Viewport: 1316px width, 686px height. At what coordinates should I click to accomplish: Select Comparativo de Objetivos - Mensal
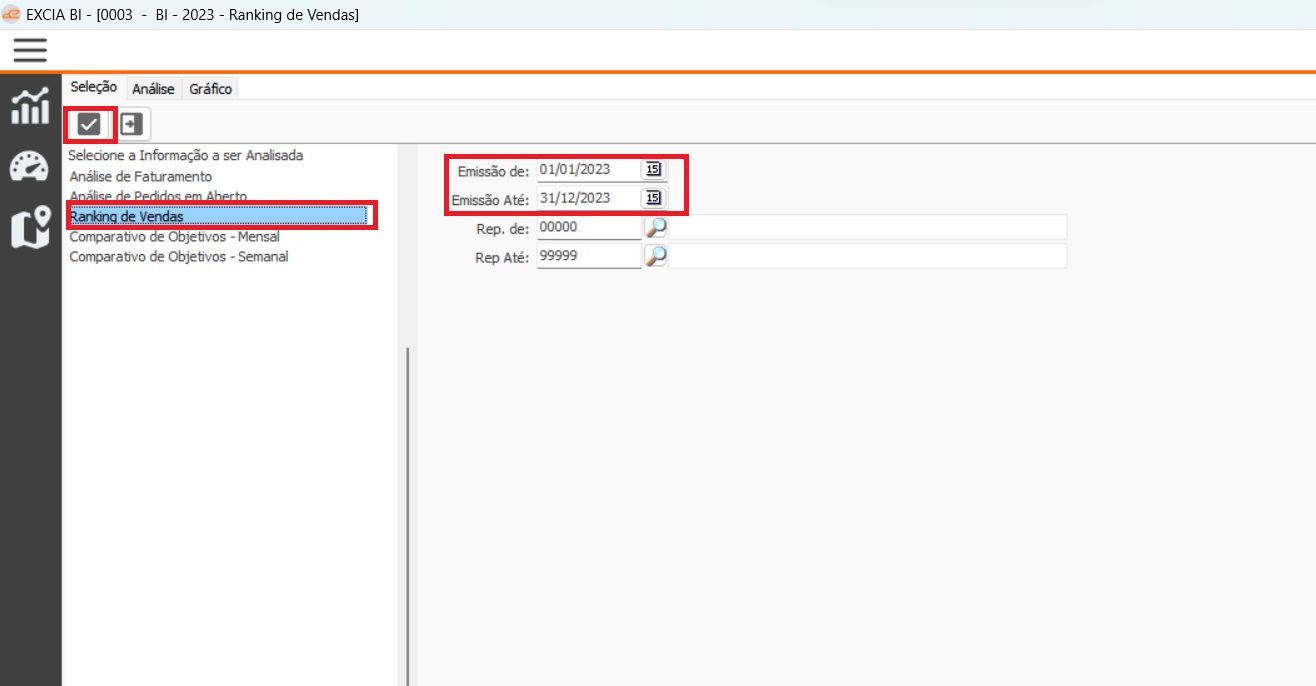[x=174, y=237]
